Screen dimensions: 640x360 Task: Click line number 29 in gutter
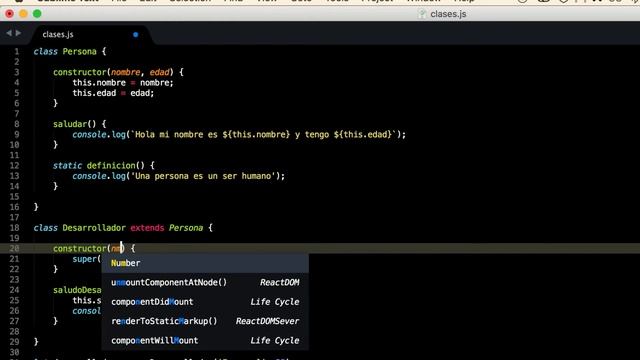14,342
